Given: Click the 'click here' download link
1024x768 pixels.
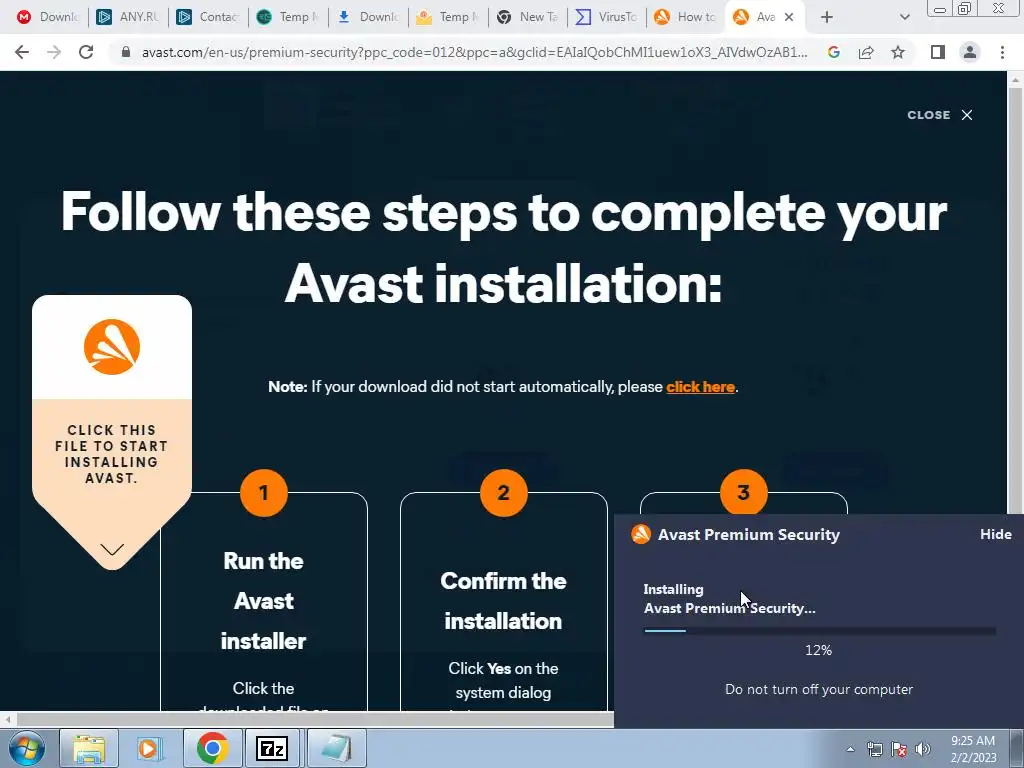Looking at the screenshot, I should [x=700, y=387].
